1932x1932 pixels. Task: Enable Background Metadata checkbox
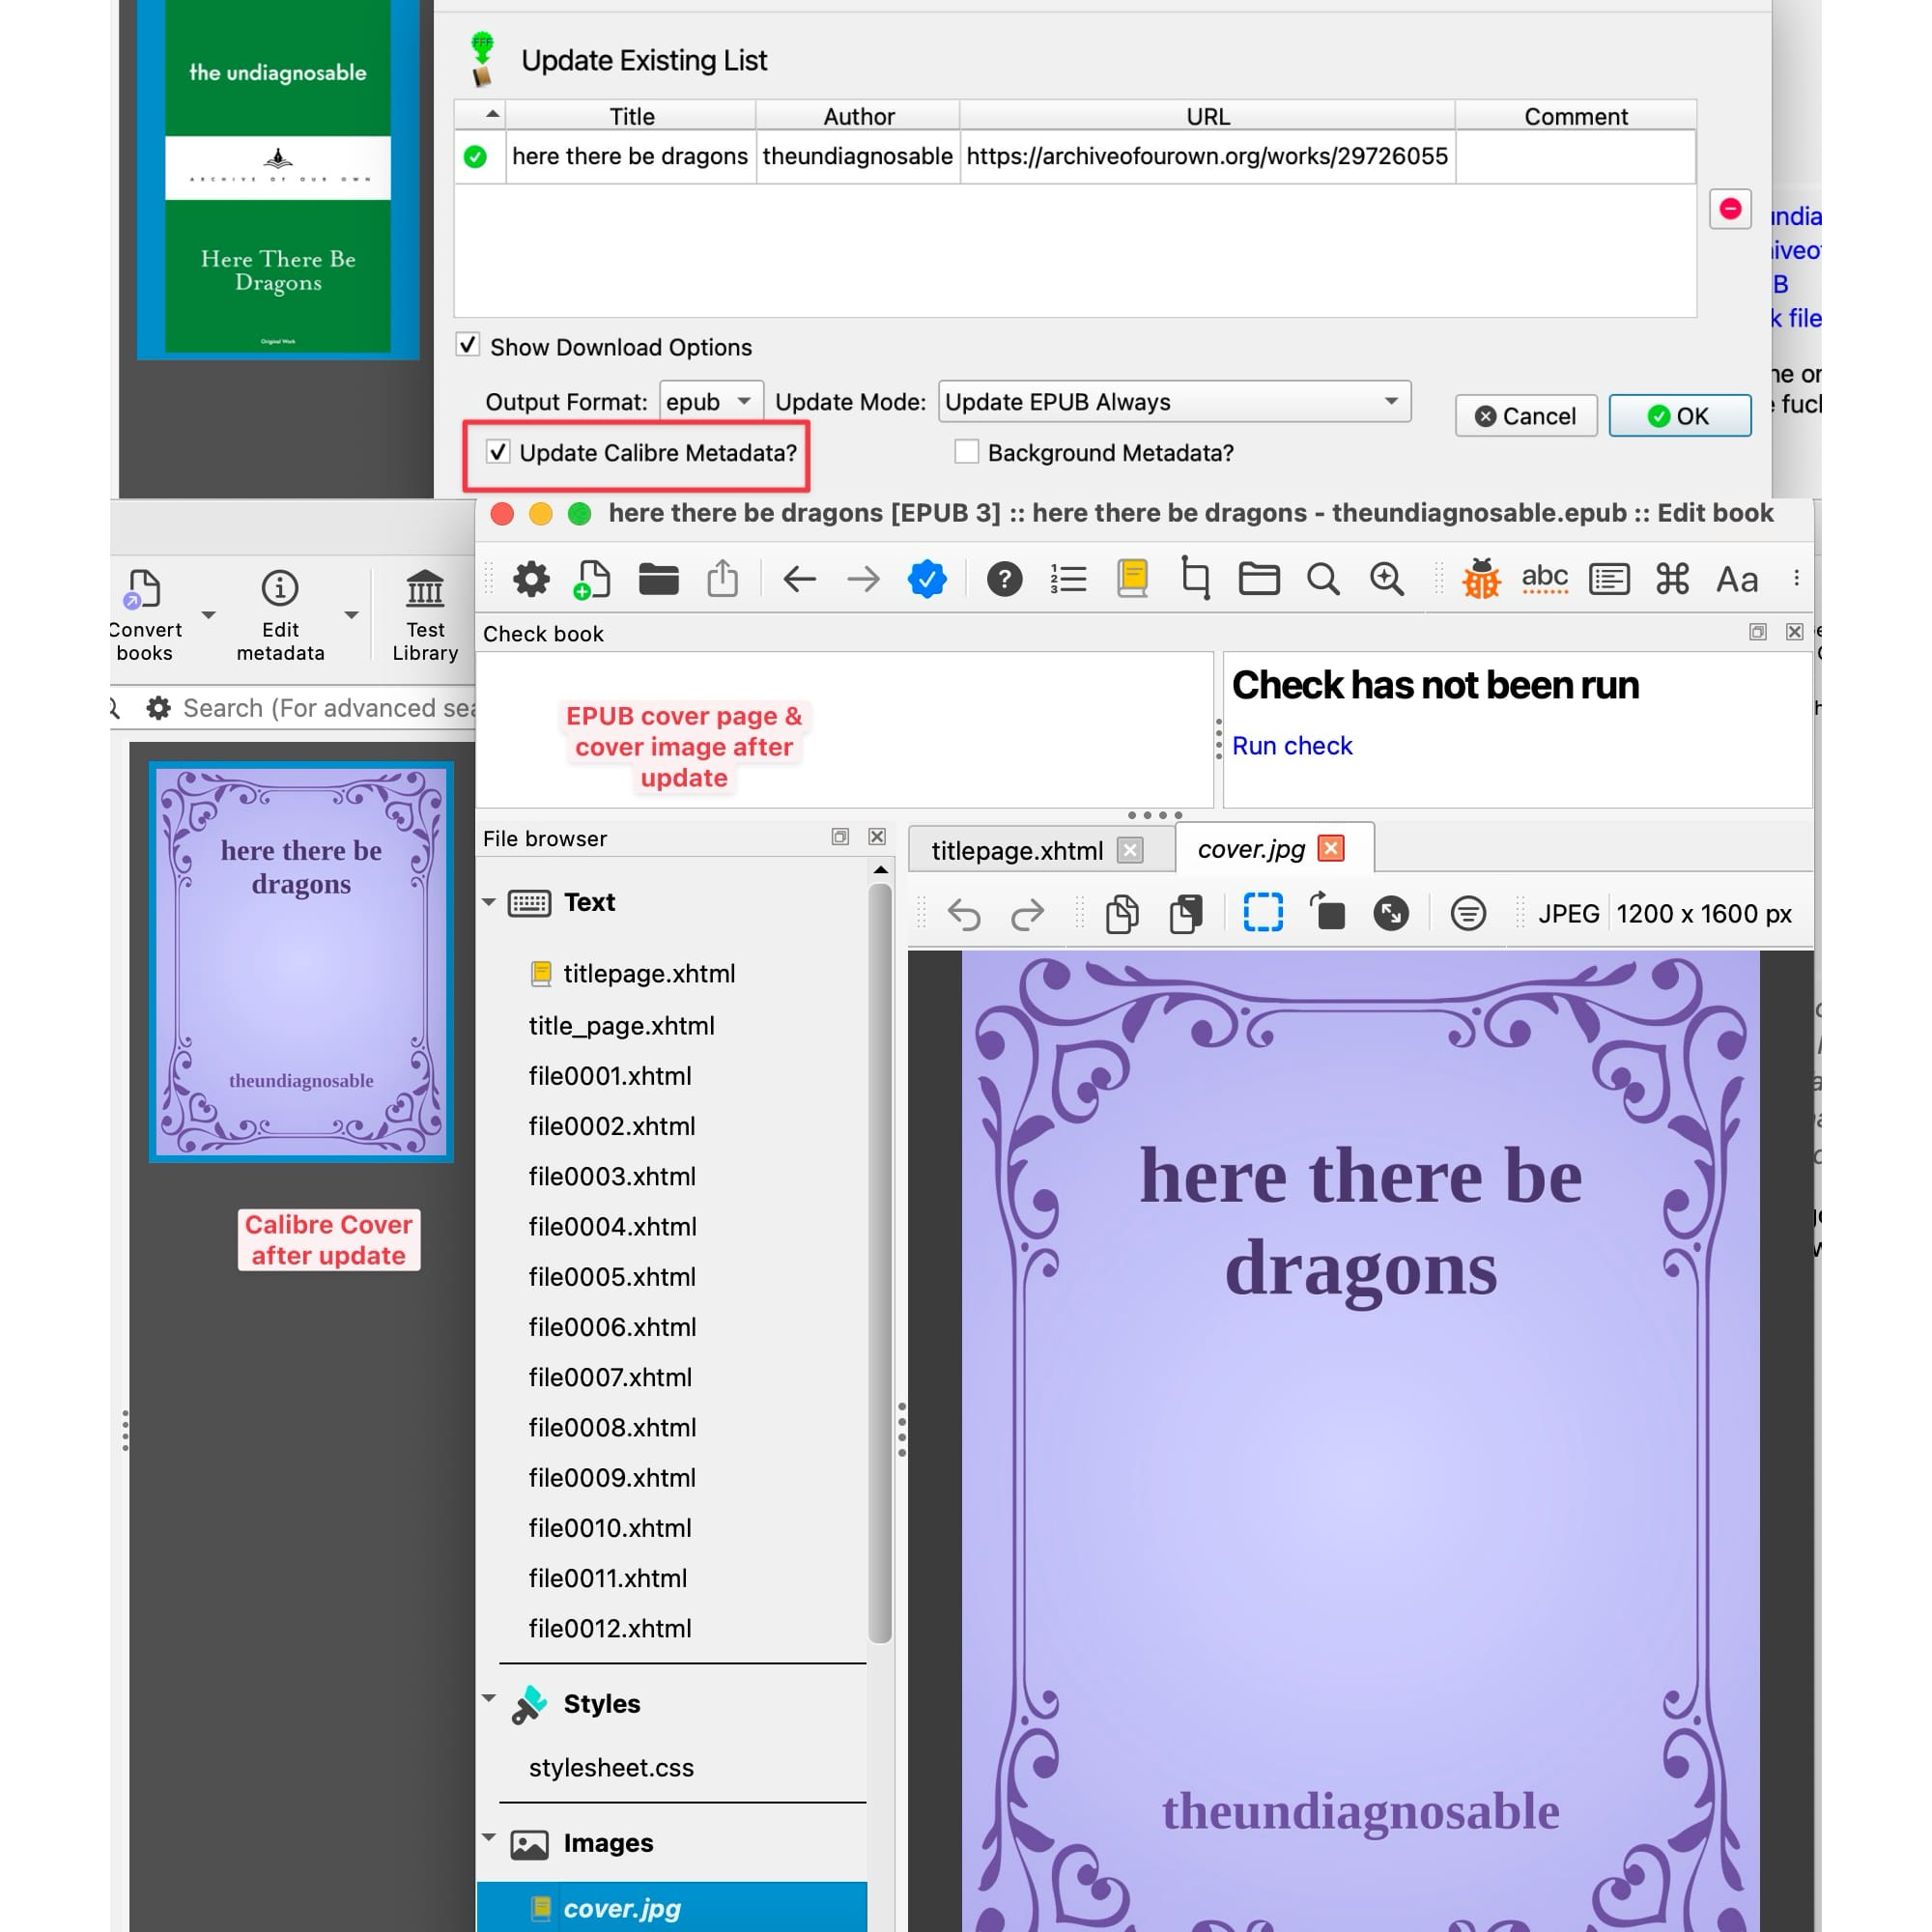pos(966,452)
